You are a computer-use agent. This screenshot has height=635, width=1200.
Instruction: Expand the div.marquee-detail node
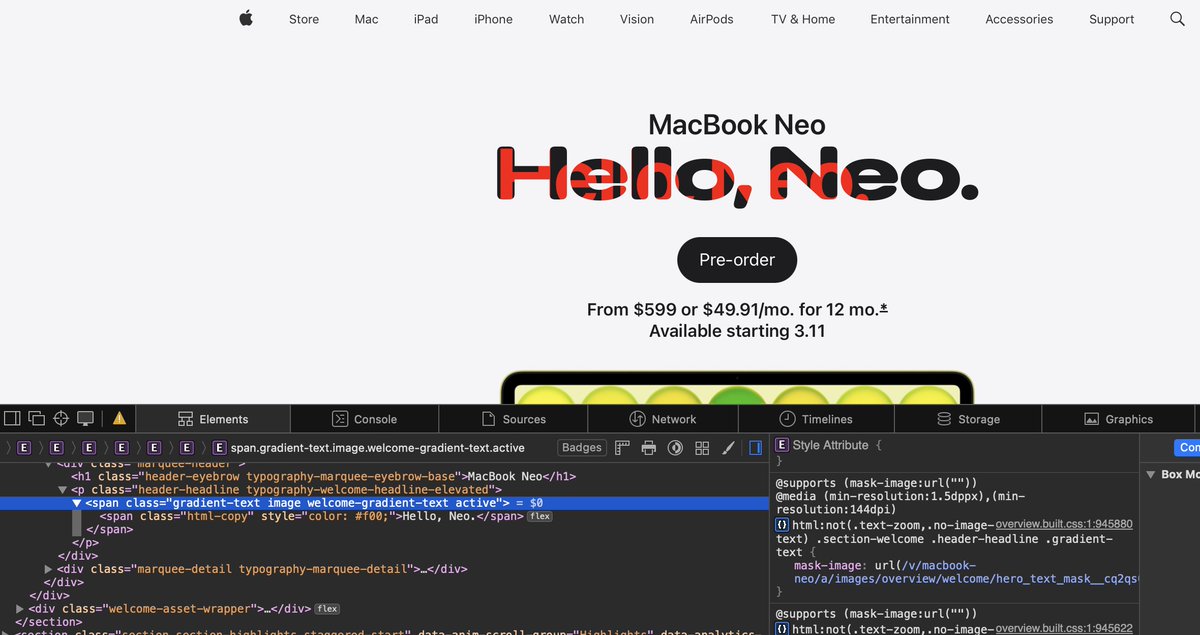(48, 569)
